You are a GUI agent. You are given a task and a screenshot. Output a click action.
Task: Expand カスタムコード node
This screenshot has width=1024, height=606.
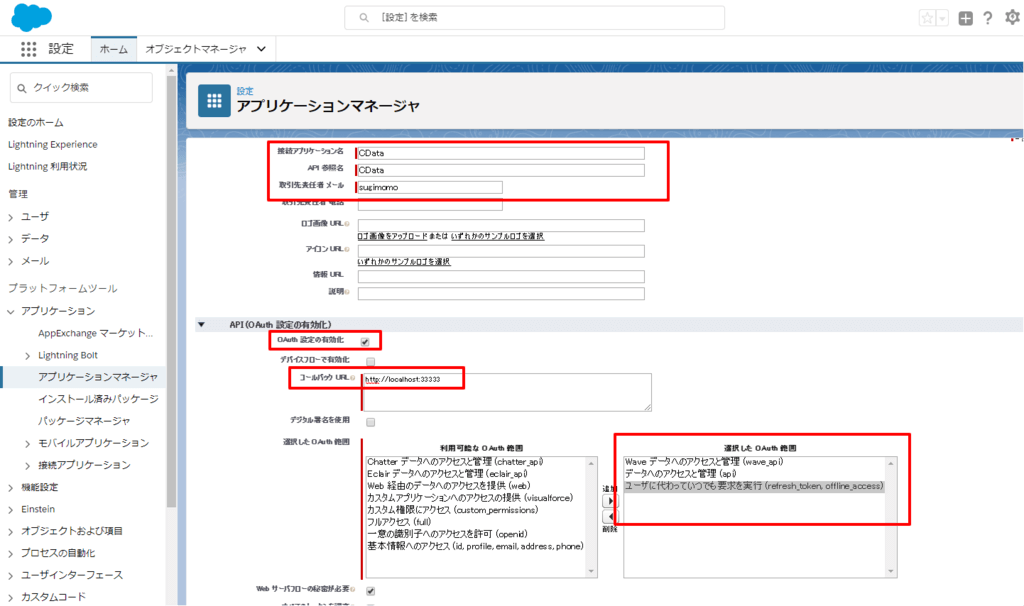tap(10, 598)
